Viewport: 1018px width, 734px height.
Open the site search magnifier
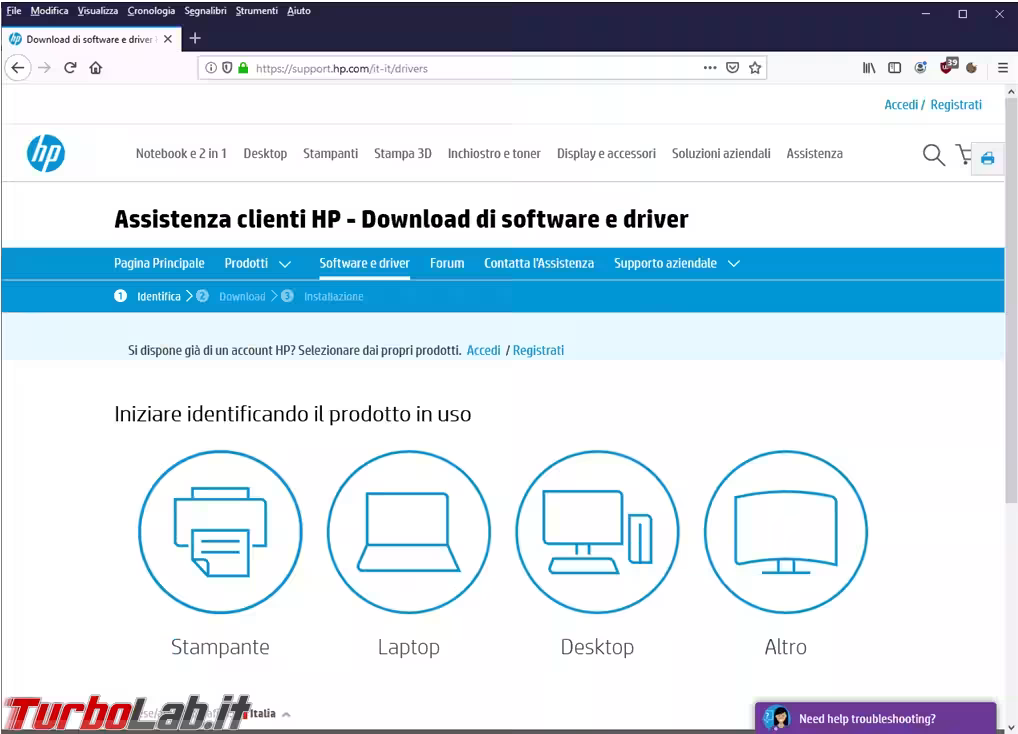(933, 154)
